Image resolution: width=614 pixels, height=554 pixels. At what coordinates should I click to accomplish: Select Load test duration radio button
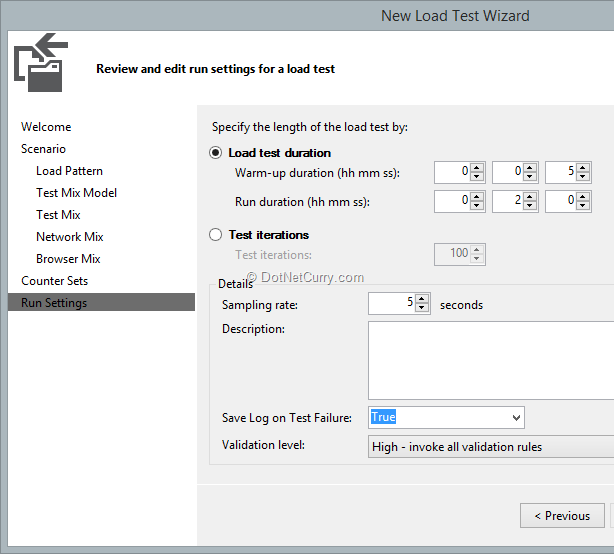click(x=215, y=153)
